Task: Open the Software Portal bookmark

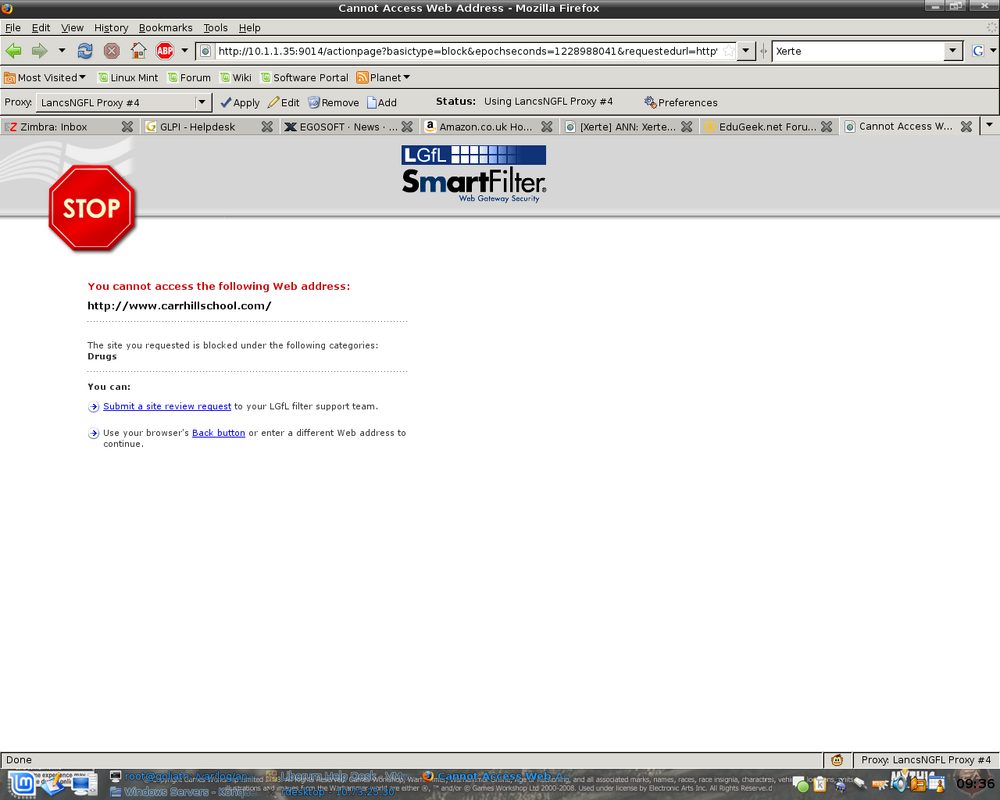Action: (x=304, y=77)
